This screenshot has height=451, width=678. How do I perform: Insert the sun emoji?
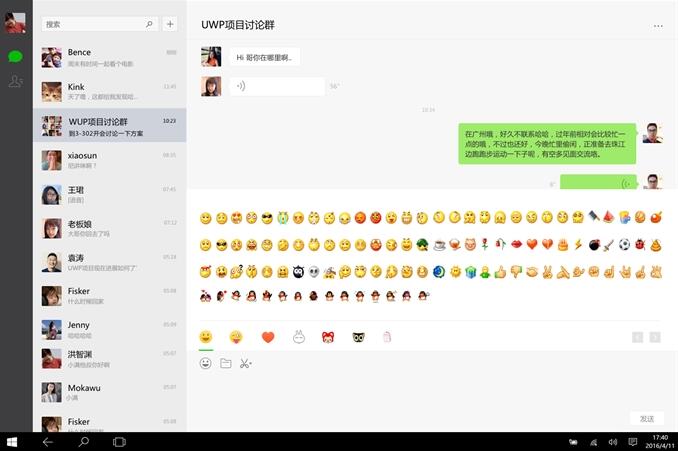point(455,272)
